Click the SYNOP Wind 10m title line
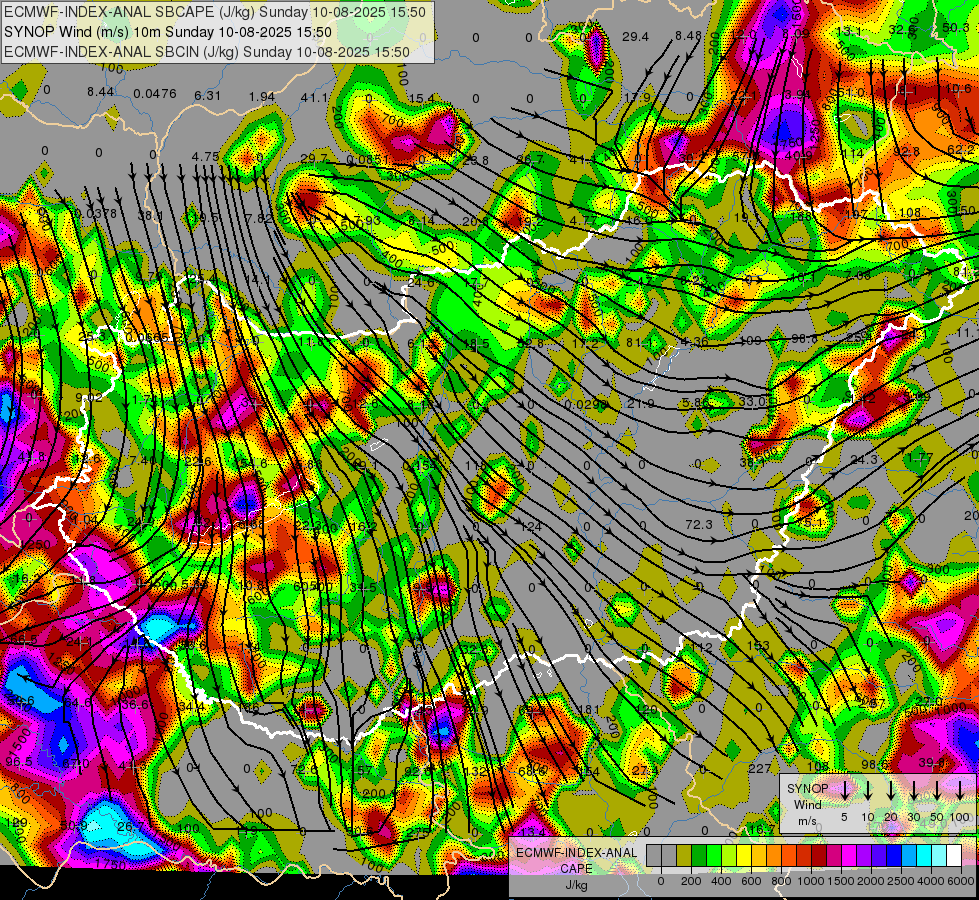The width and height of the screenshot is (979, 900). 167,32
